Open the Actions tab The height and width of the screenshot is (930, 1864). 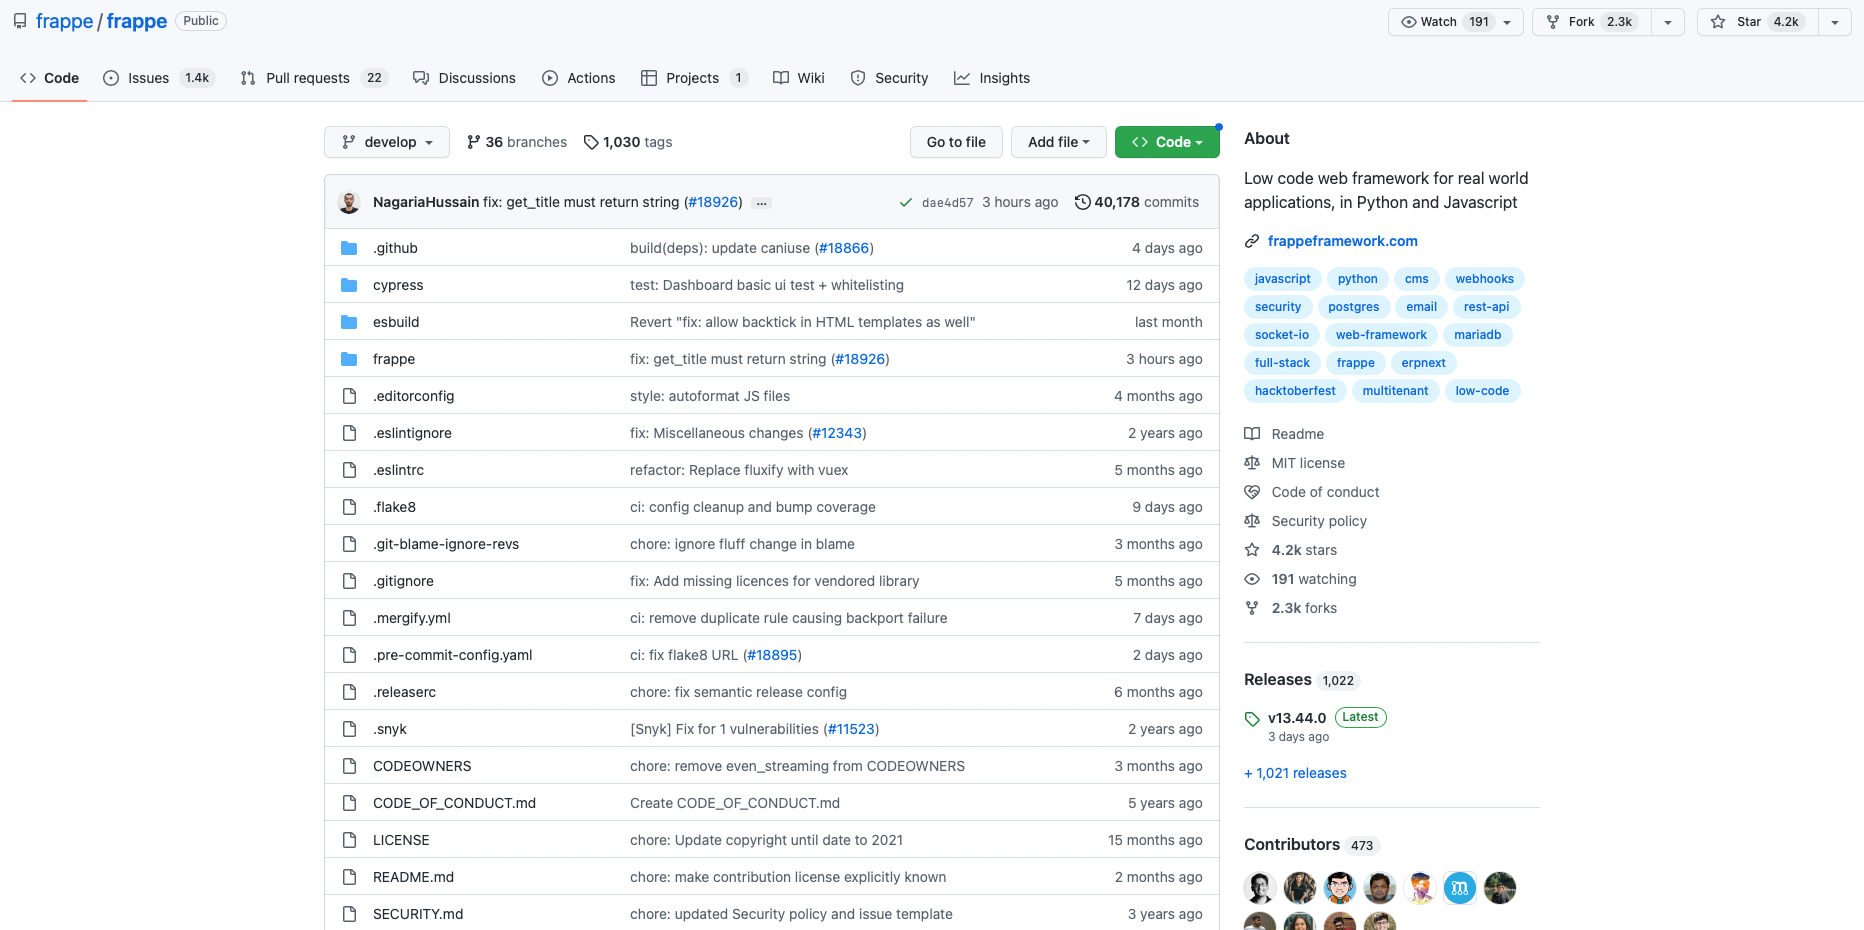tap(579, 78)
